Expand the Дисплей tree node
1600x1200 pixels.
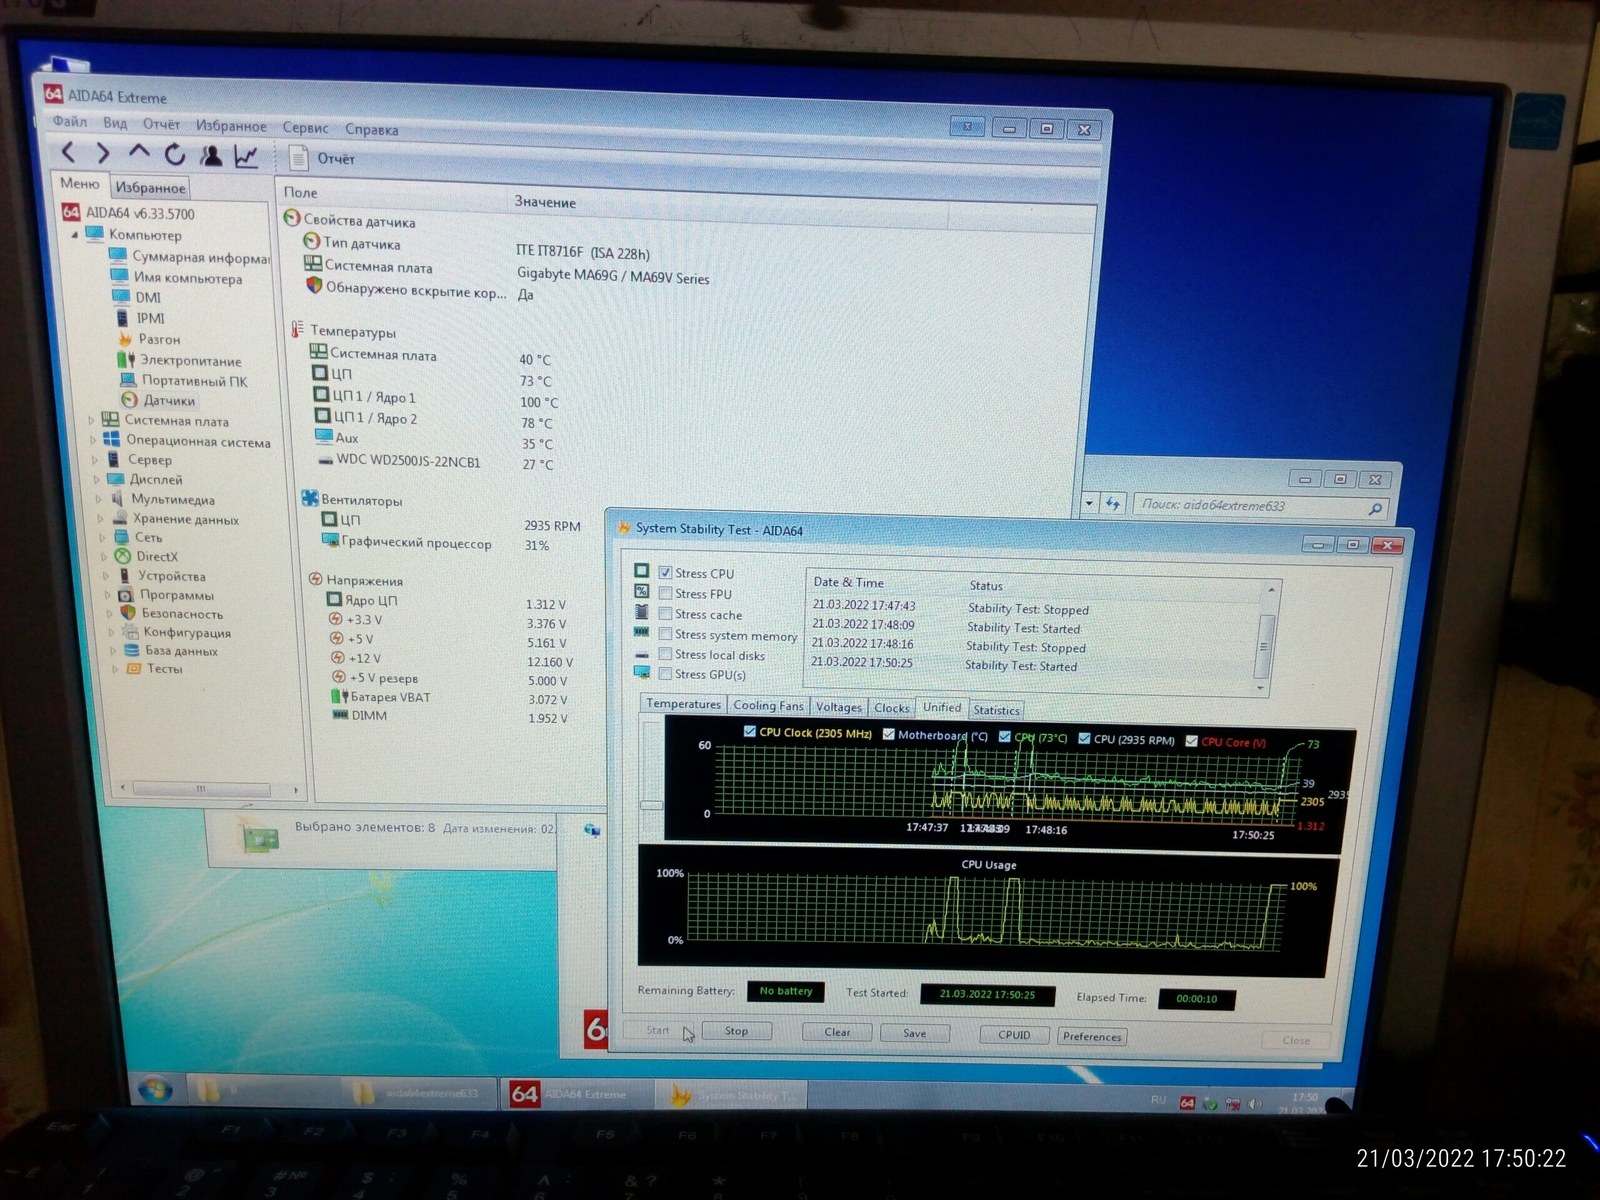click(x=97, y=479)
